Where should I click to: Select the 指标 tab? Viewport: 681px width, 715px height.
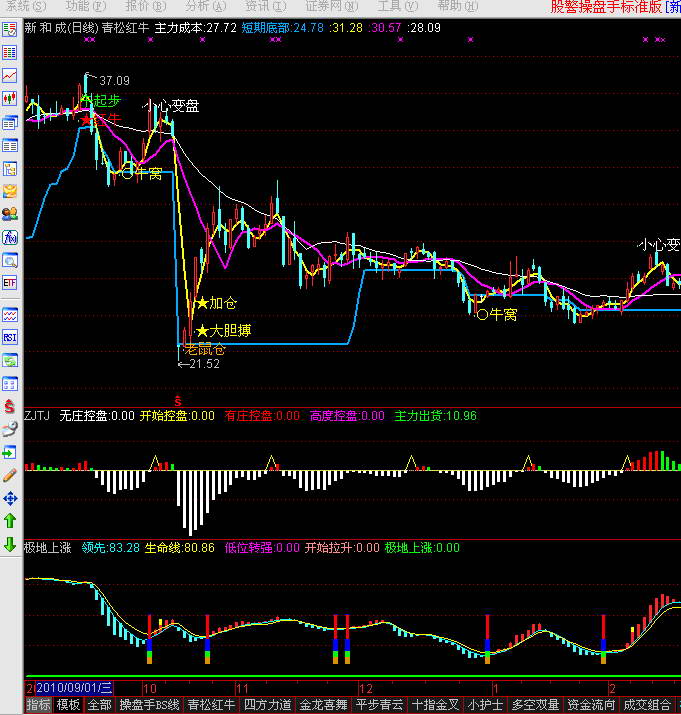coord(38,705)
